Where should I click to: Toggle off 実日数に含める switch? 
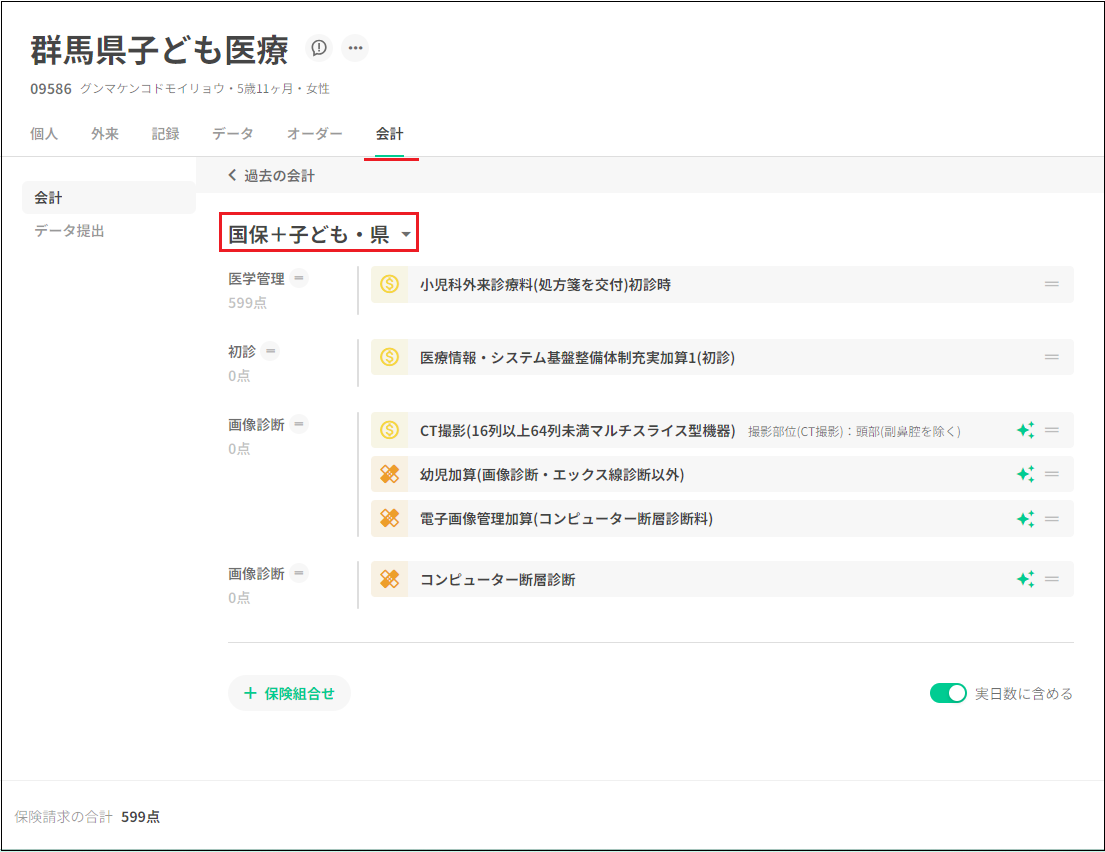click(x=948, y=693)
